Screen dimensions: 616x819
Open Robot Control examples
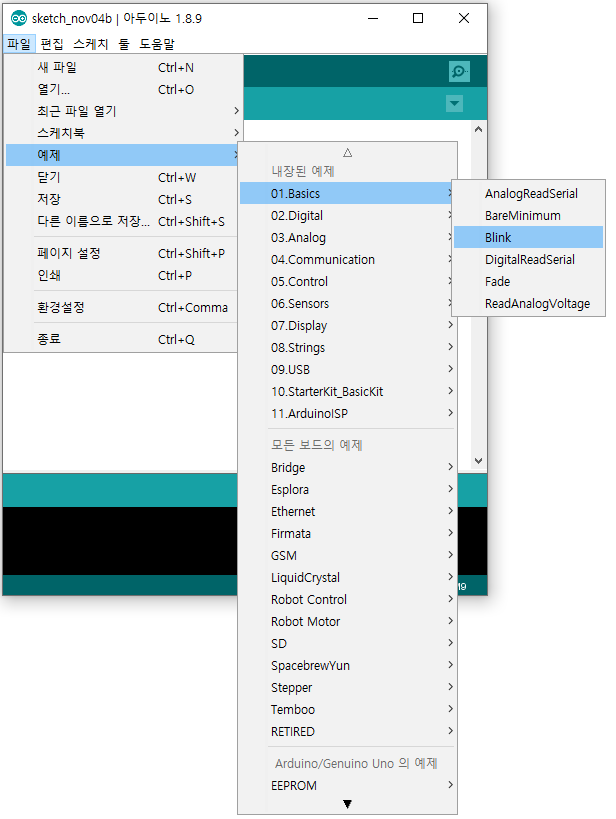[347, 599]
